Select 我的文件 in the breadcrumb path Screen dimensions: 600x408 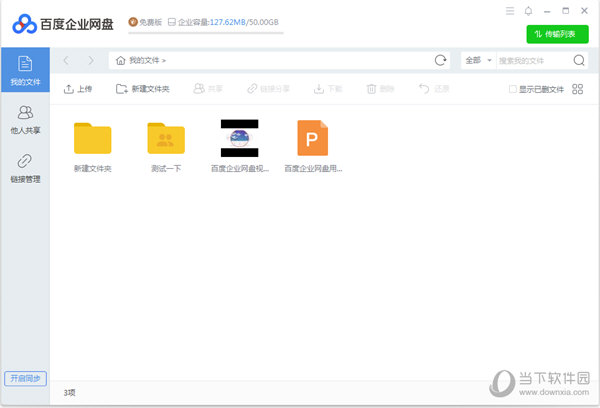tap(144, 60)
